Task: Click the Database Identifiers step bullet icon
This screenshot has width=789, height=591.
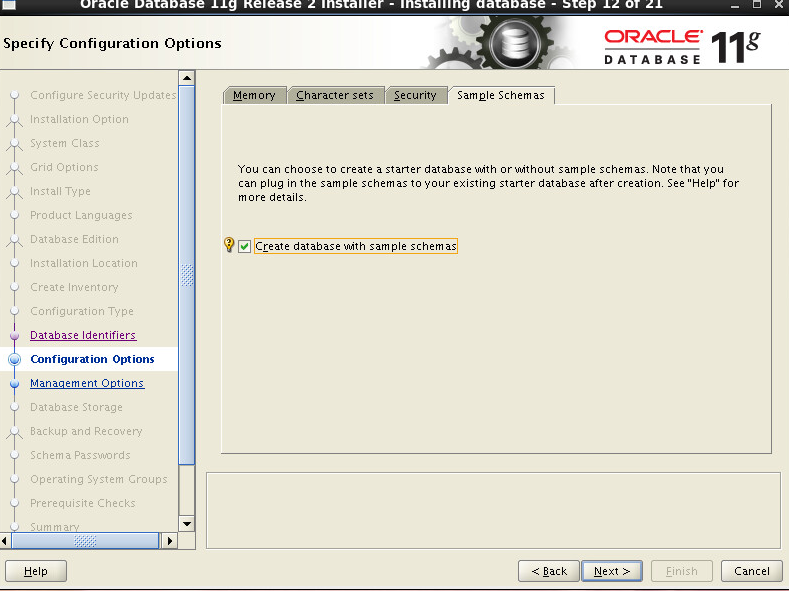Action: tap(15, 335)
